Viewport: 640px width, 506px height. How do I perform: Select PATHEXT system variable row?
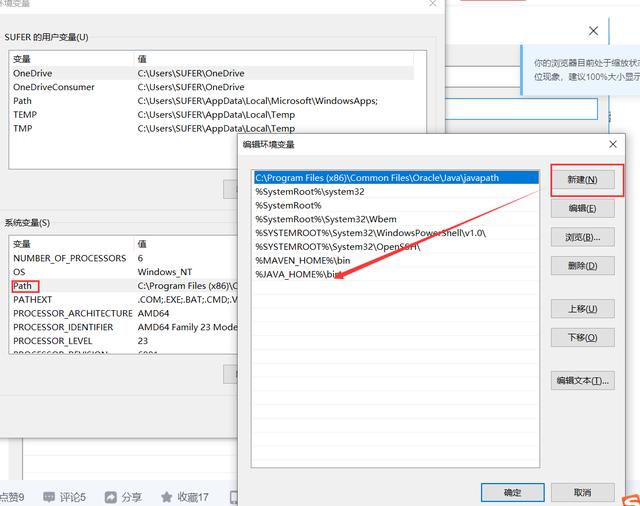click(x=124, y=300)
